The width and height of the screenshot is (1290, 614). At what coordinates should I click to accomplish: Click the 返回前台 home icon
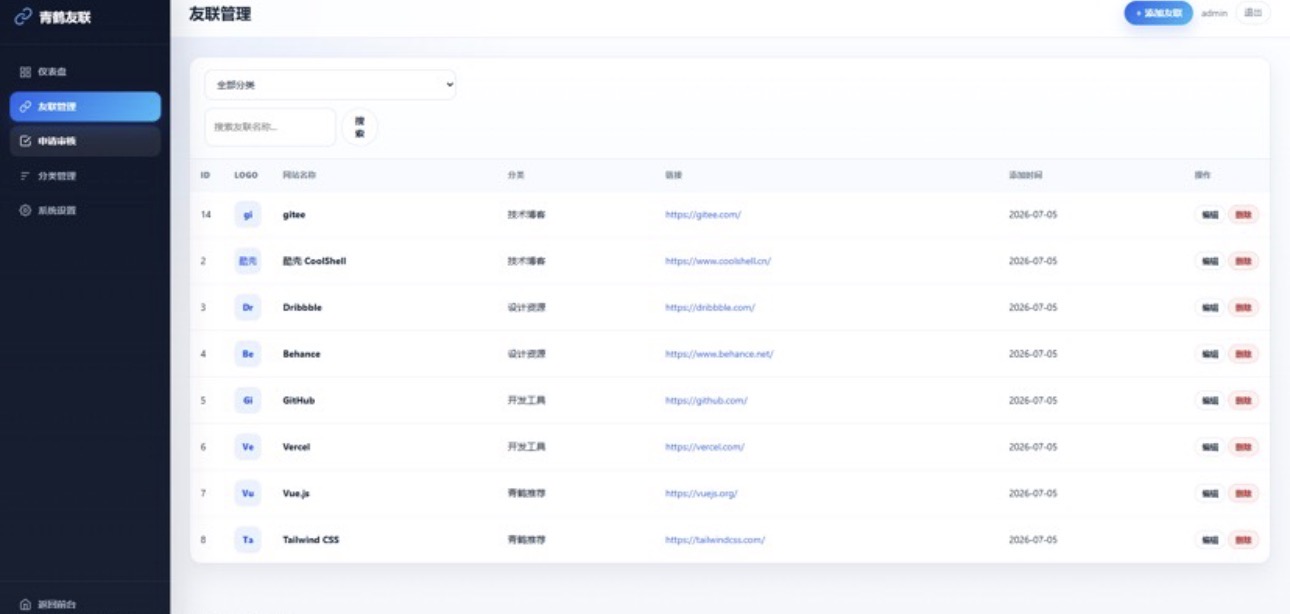[26, 604]
